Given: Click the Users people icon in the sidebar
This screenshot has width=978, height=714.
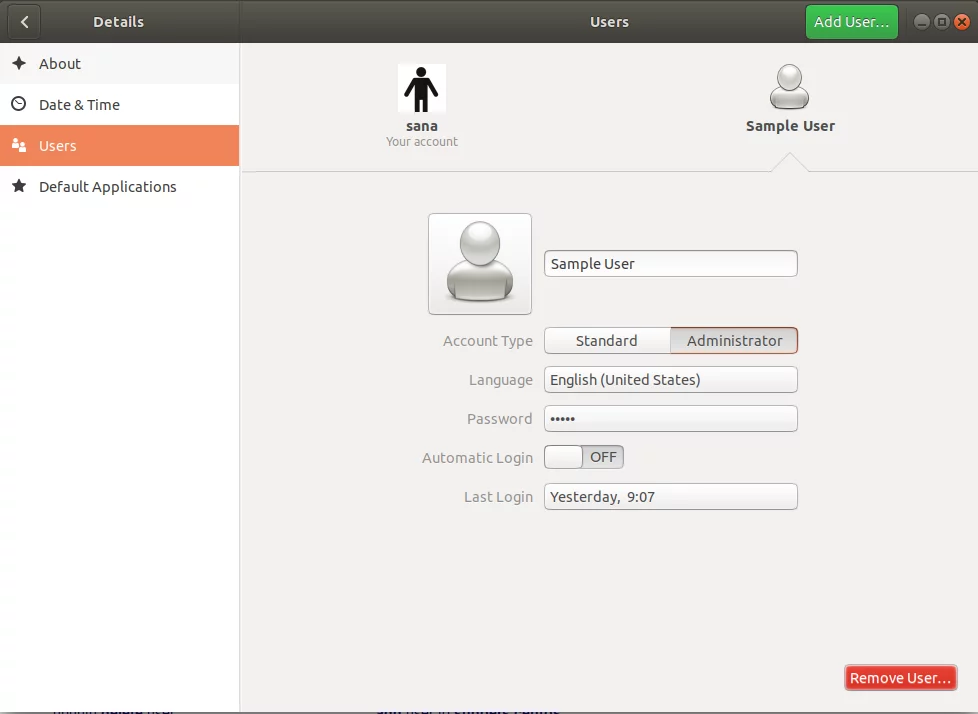Looking at the screenshot, I should pyautogui.click(x=19, y=145).
